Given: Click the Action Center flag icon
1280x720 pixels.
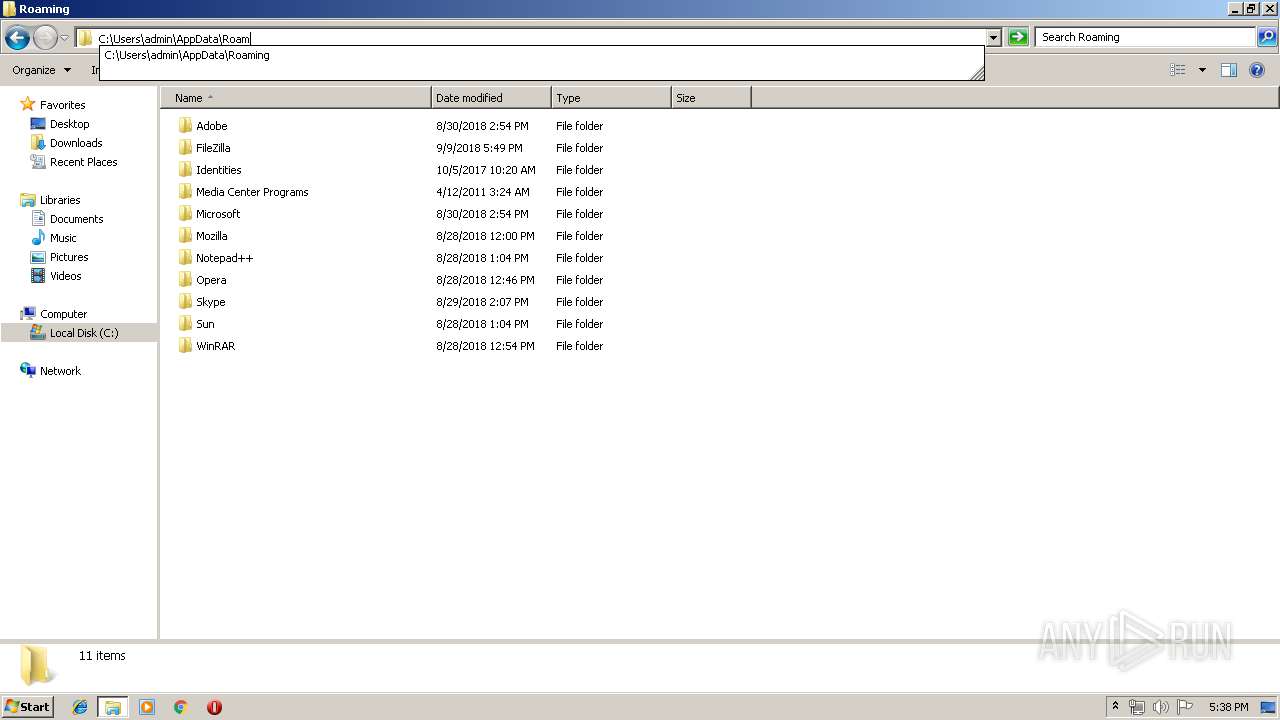Looking at the screenshot, I should [x=1184, y=707].
